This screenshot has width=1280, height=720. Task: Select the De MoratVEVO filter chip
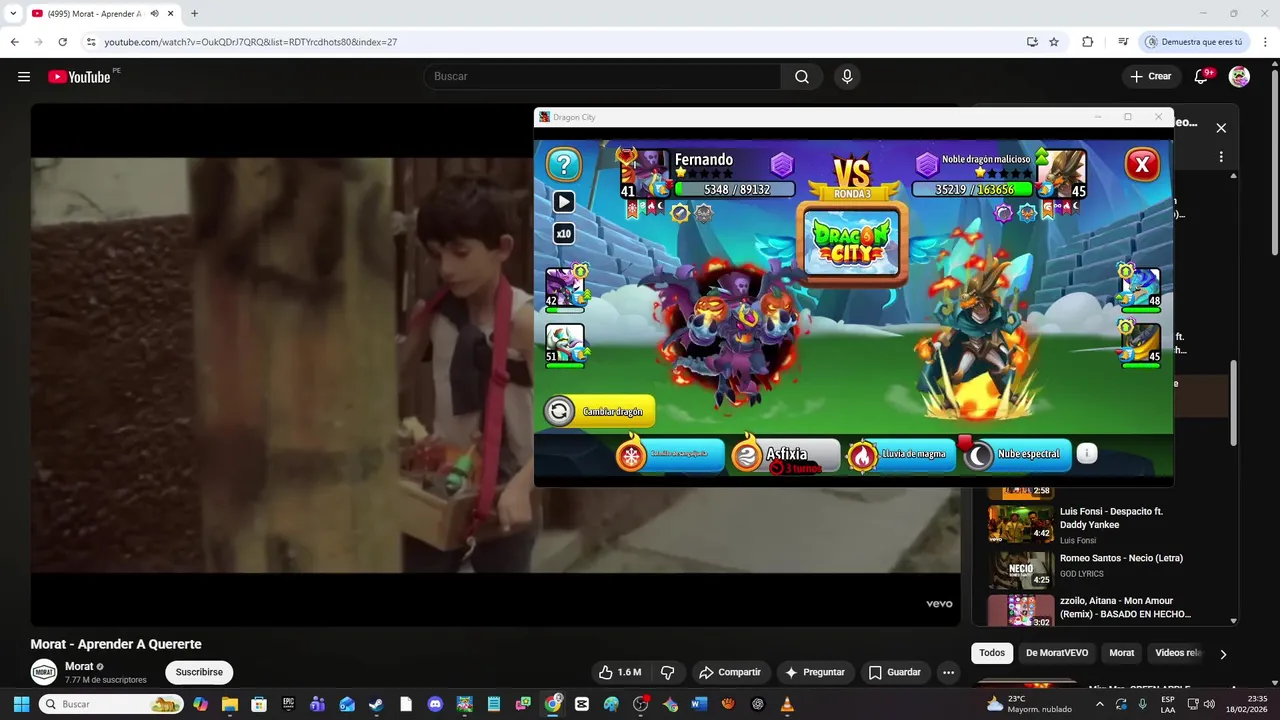pyautogui.click(x=1057, y=653)
